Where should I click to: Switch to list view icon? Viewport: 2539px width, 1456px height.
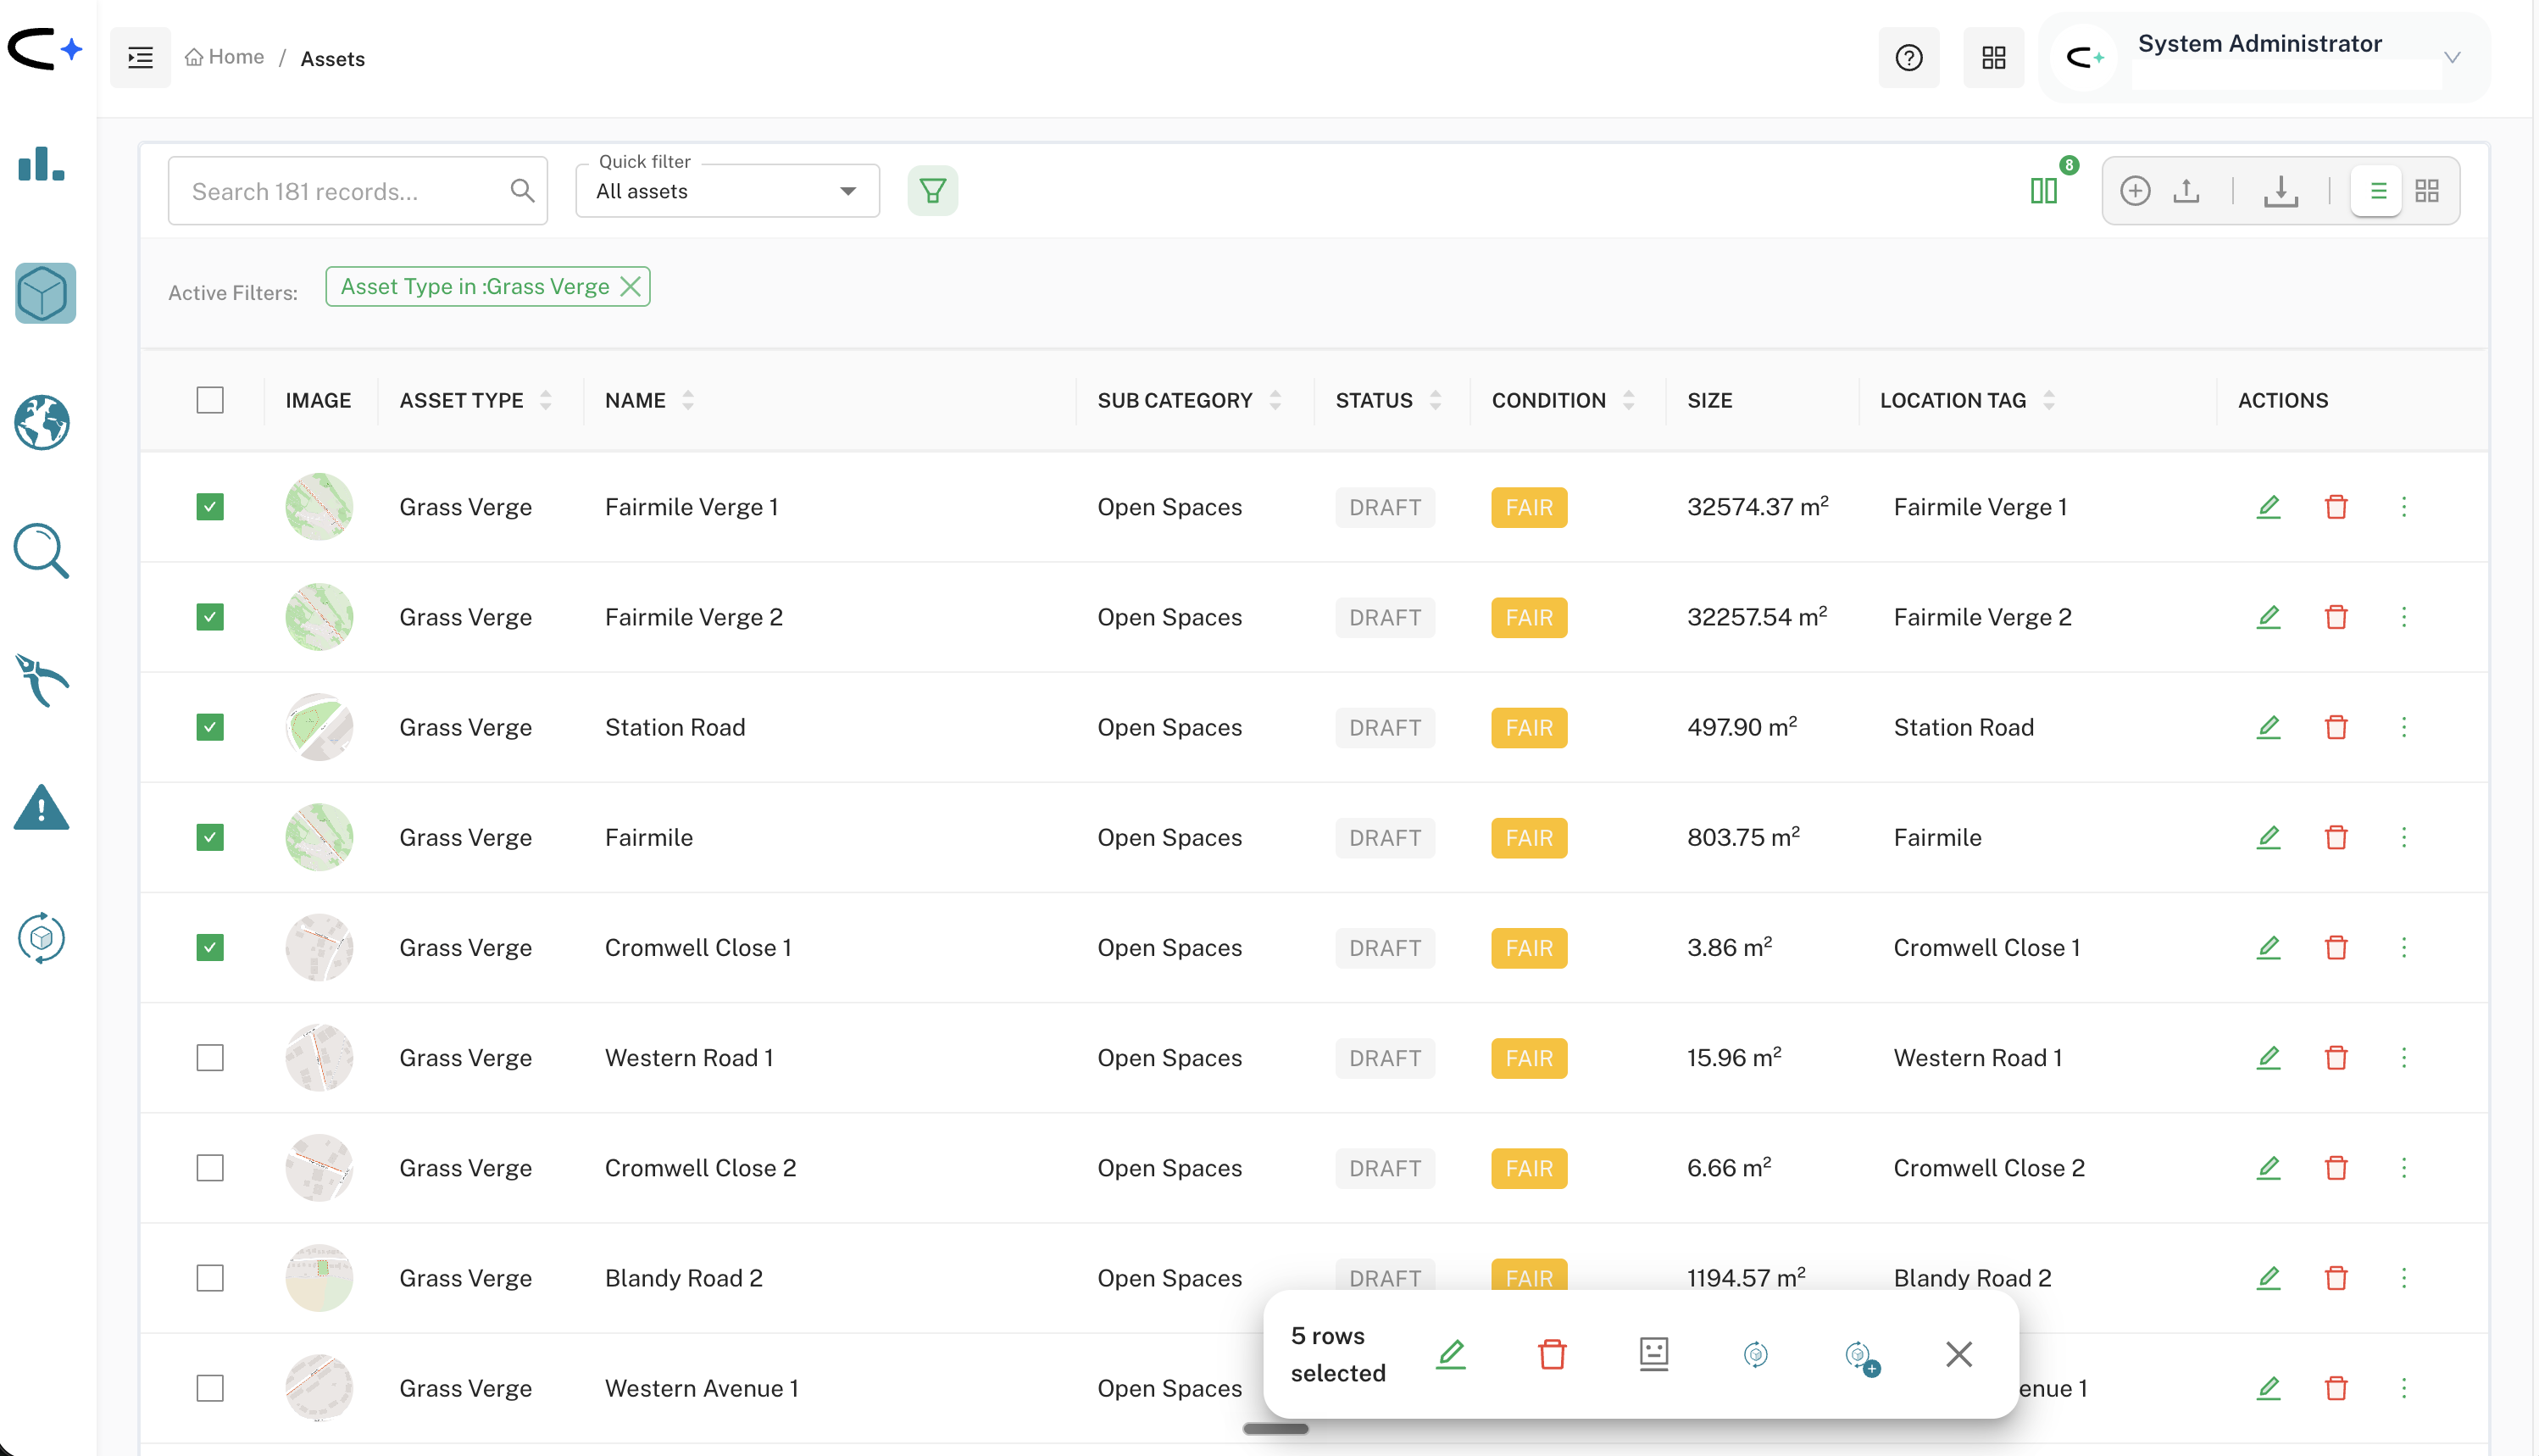click(2378, 190)
